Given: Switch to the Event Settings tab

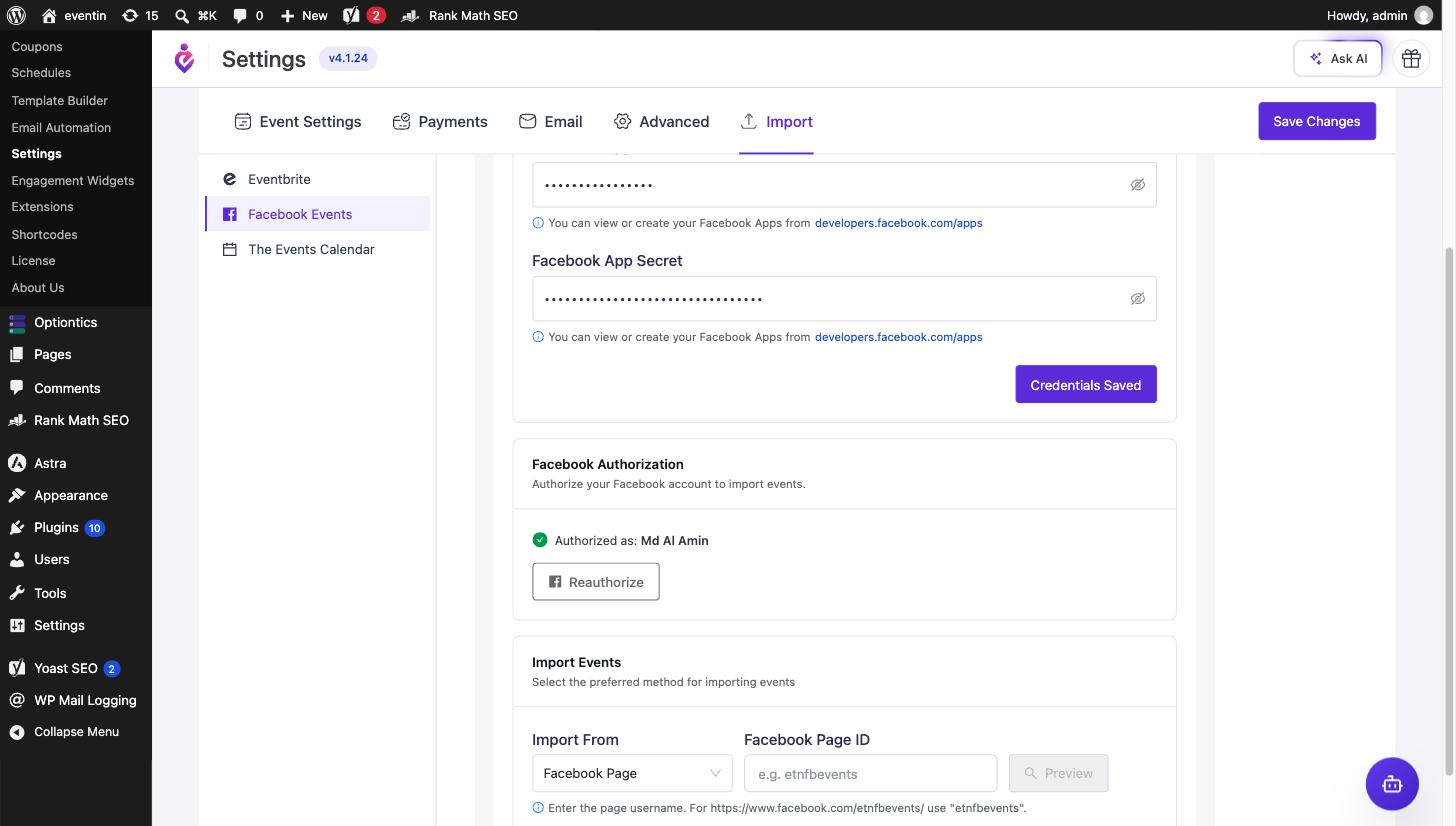Looking at the screenshot, I should pos(298,121).
